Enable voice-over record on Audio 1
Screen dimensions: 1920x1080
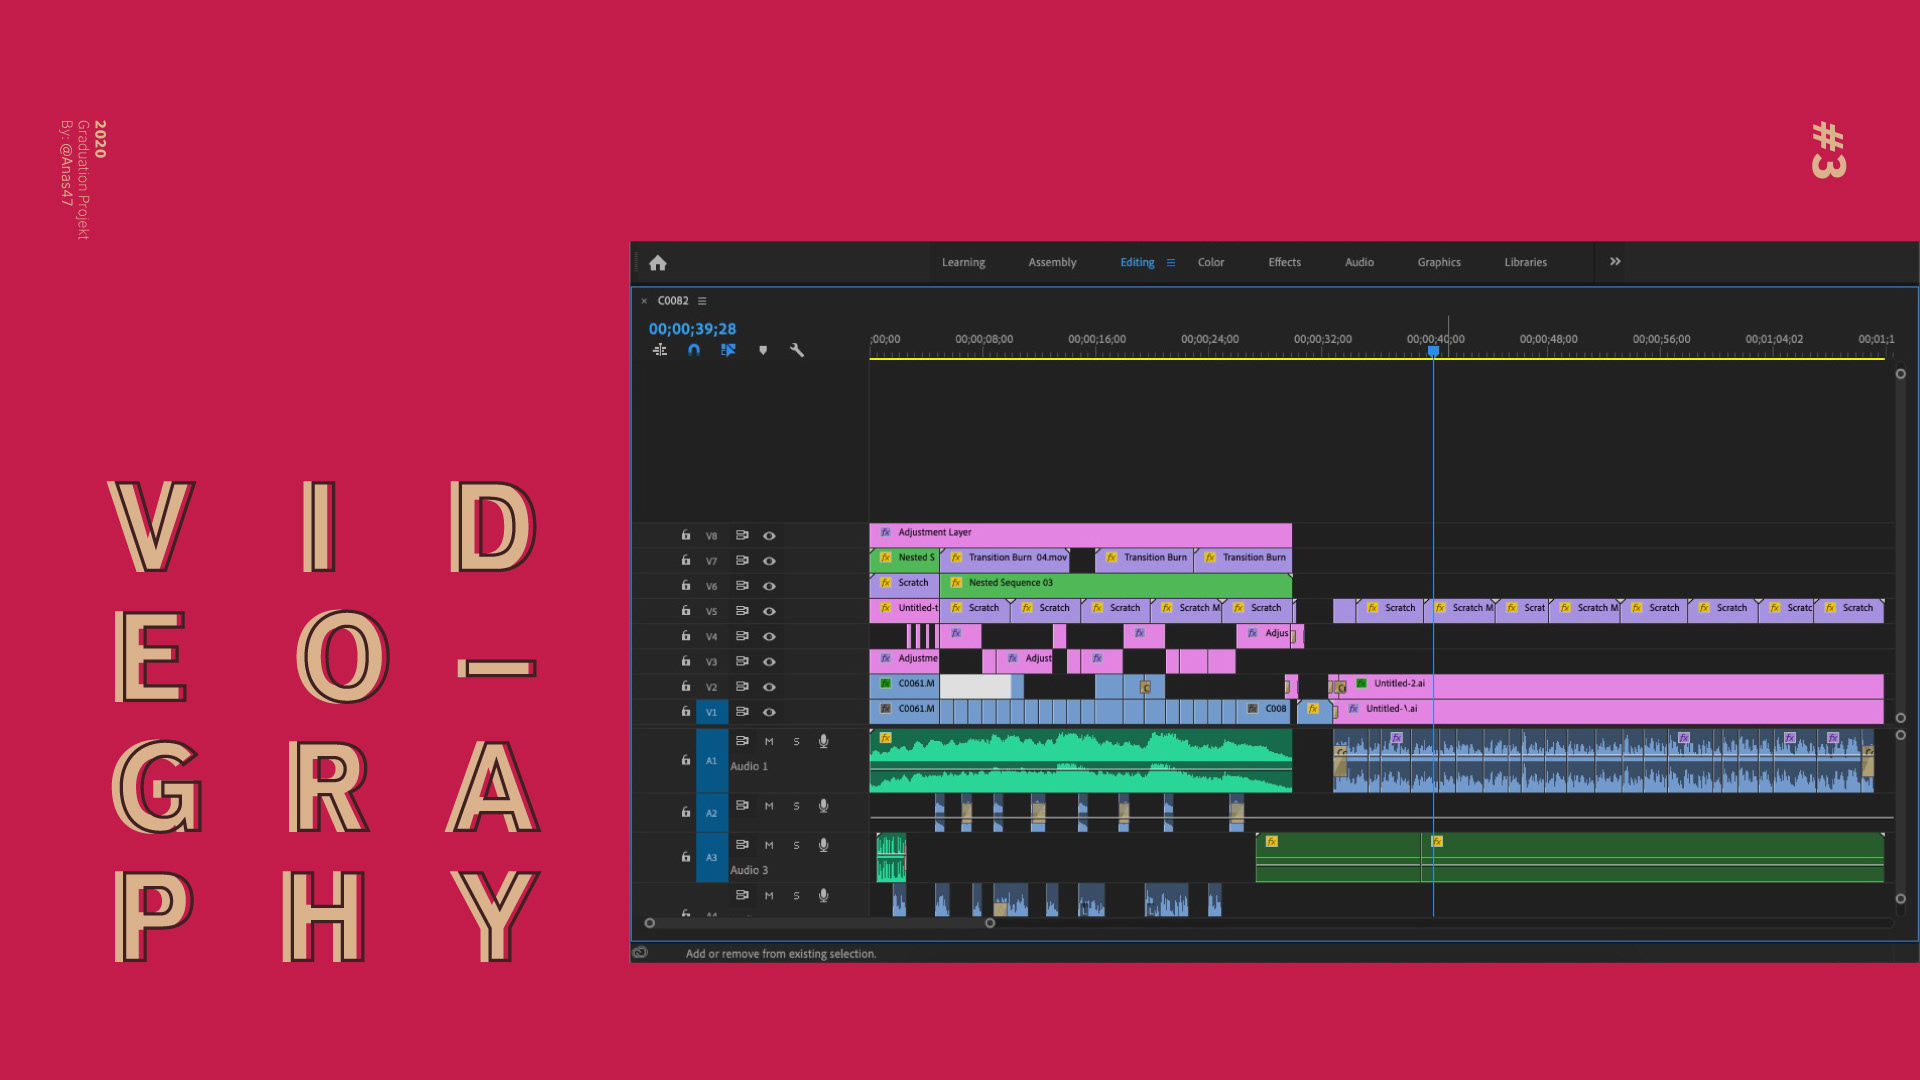click(x=823, y=742)
